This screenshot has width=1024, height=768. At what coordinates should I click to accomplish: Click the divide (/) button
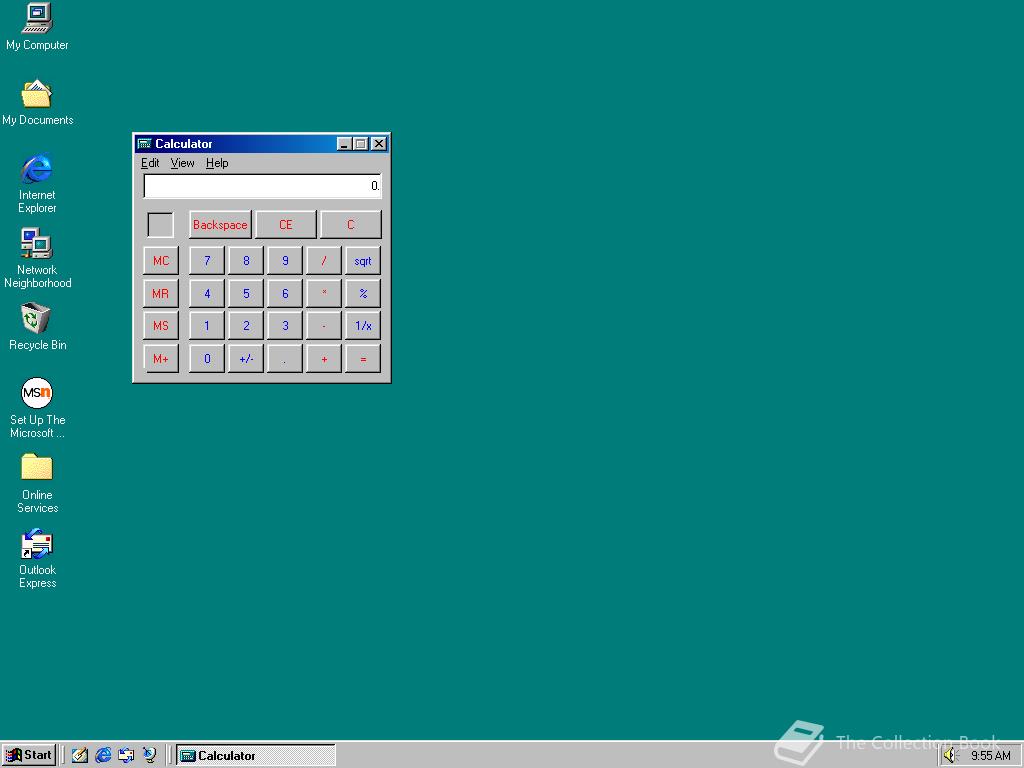[x=324, y=261]
